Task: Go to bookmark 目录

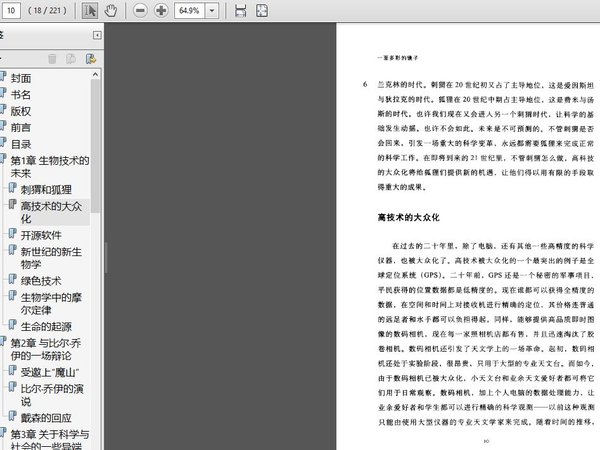Action: coord(21,144)
